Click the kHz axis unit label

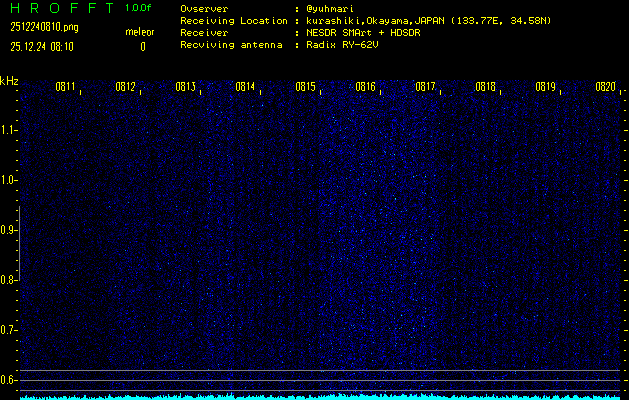[9, 80]
